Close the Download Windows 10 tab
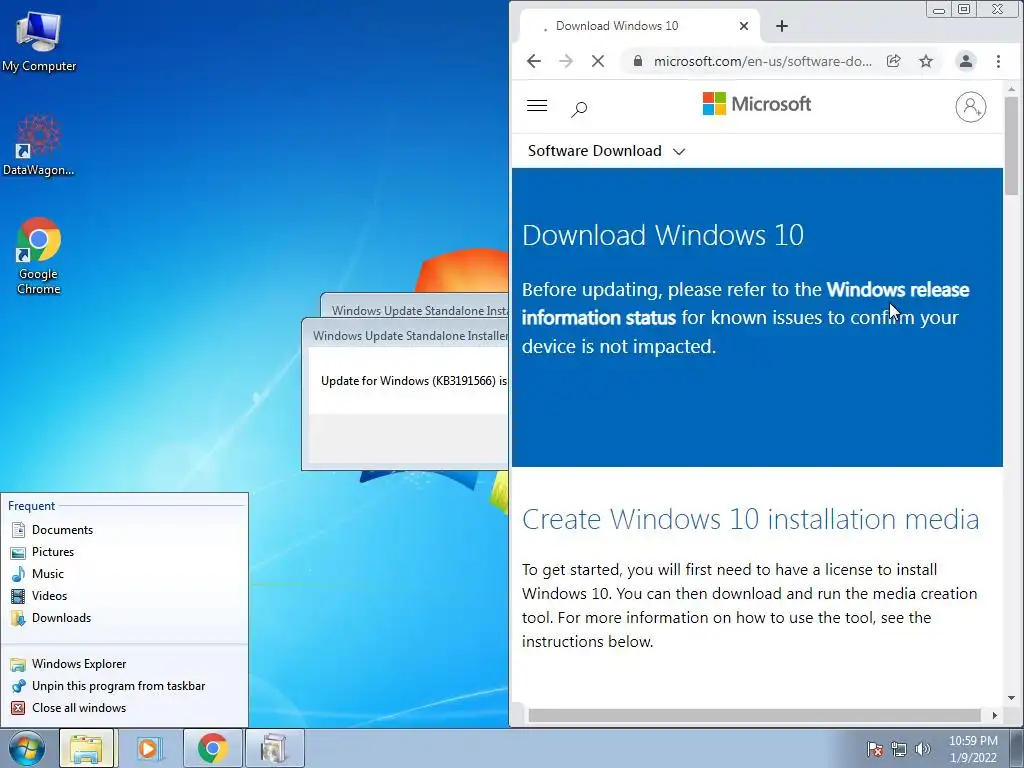 tap(744, 26)
